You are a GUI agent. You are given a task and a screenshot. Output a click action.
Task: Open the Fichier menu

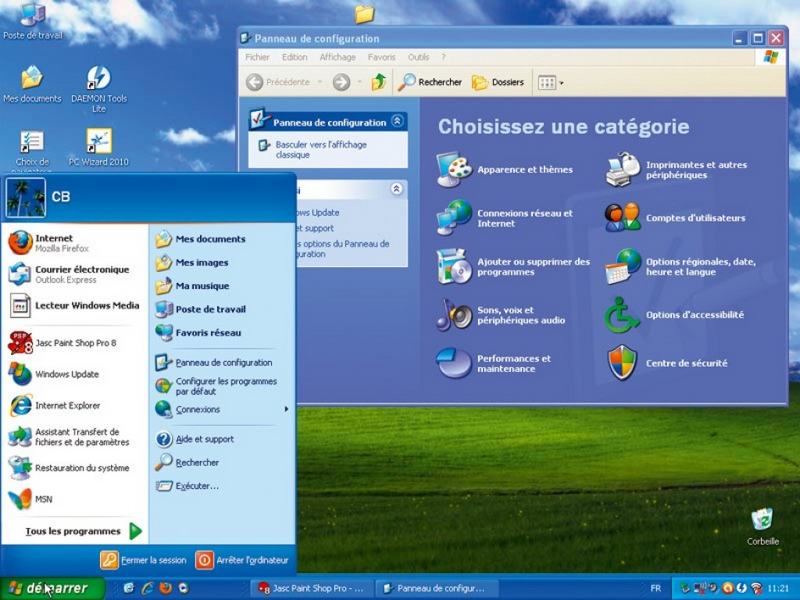[x=257, y=57]
